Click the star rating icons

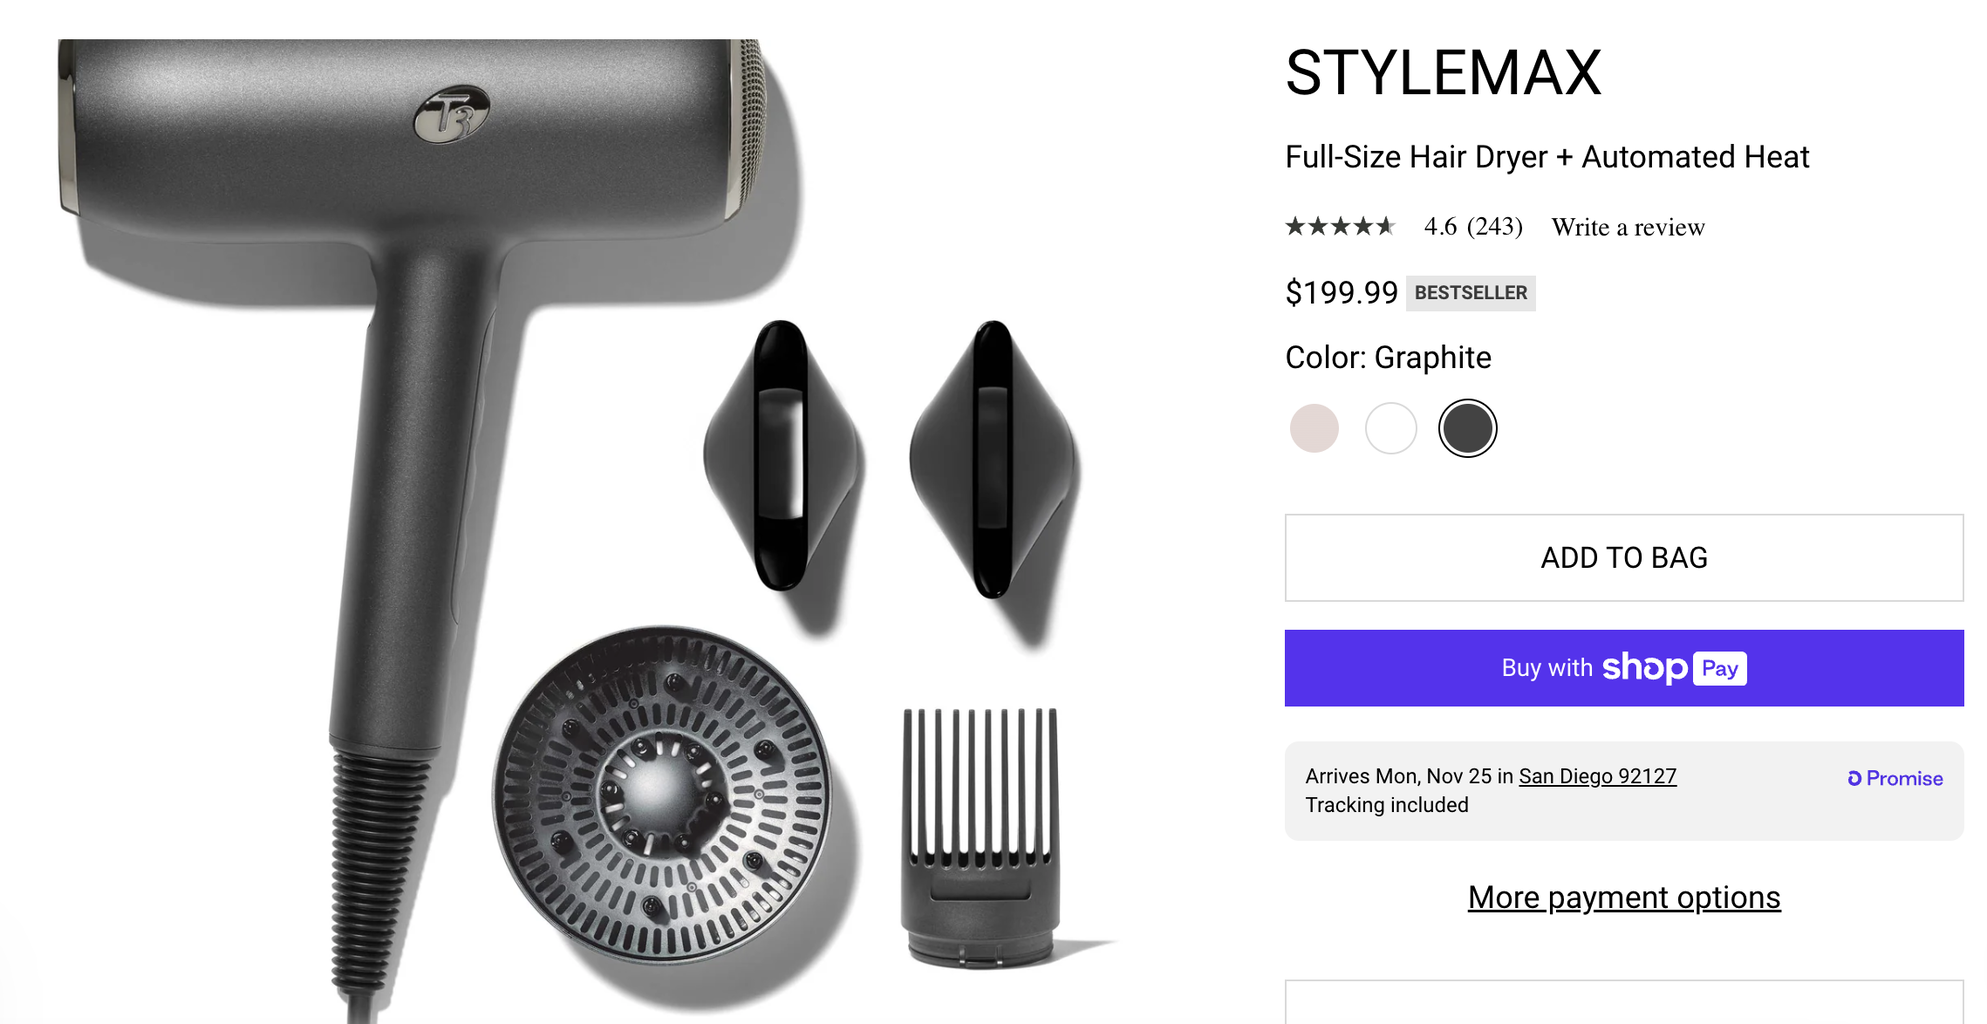(x=1340, y=227)
